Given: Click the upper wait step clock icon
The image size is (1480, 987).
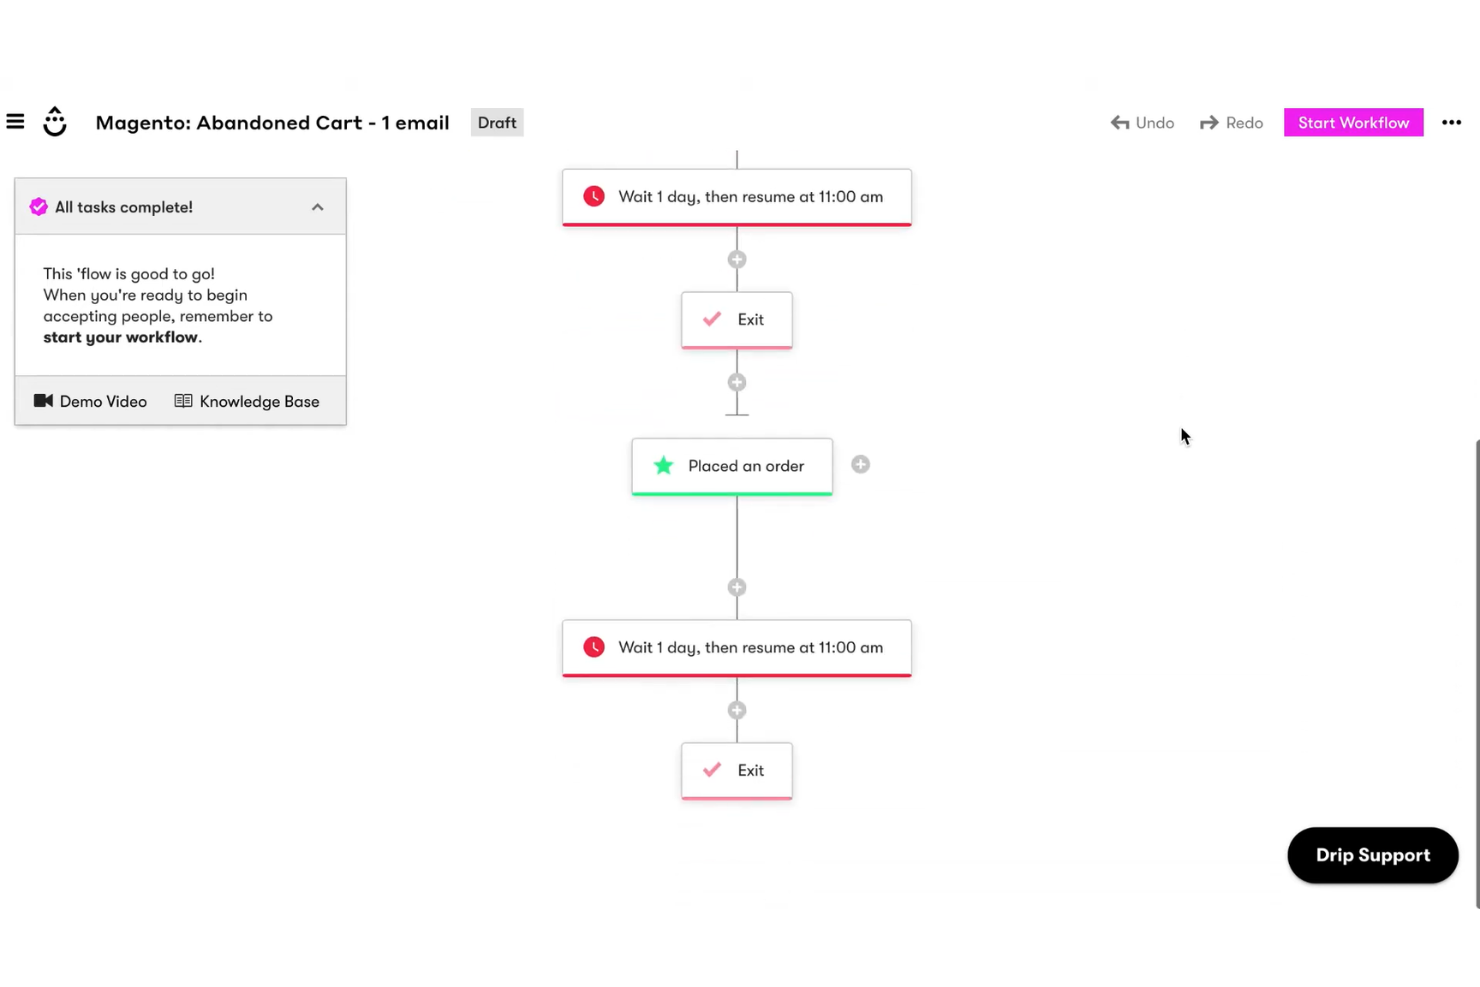Looking at the screenshot, I should 594,196.
